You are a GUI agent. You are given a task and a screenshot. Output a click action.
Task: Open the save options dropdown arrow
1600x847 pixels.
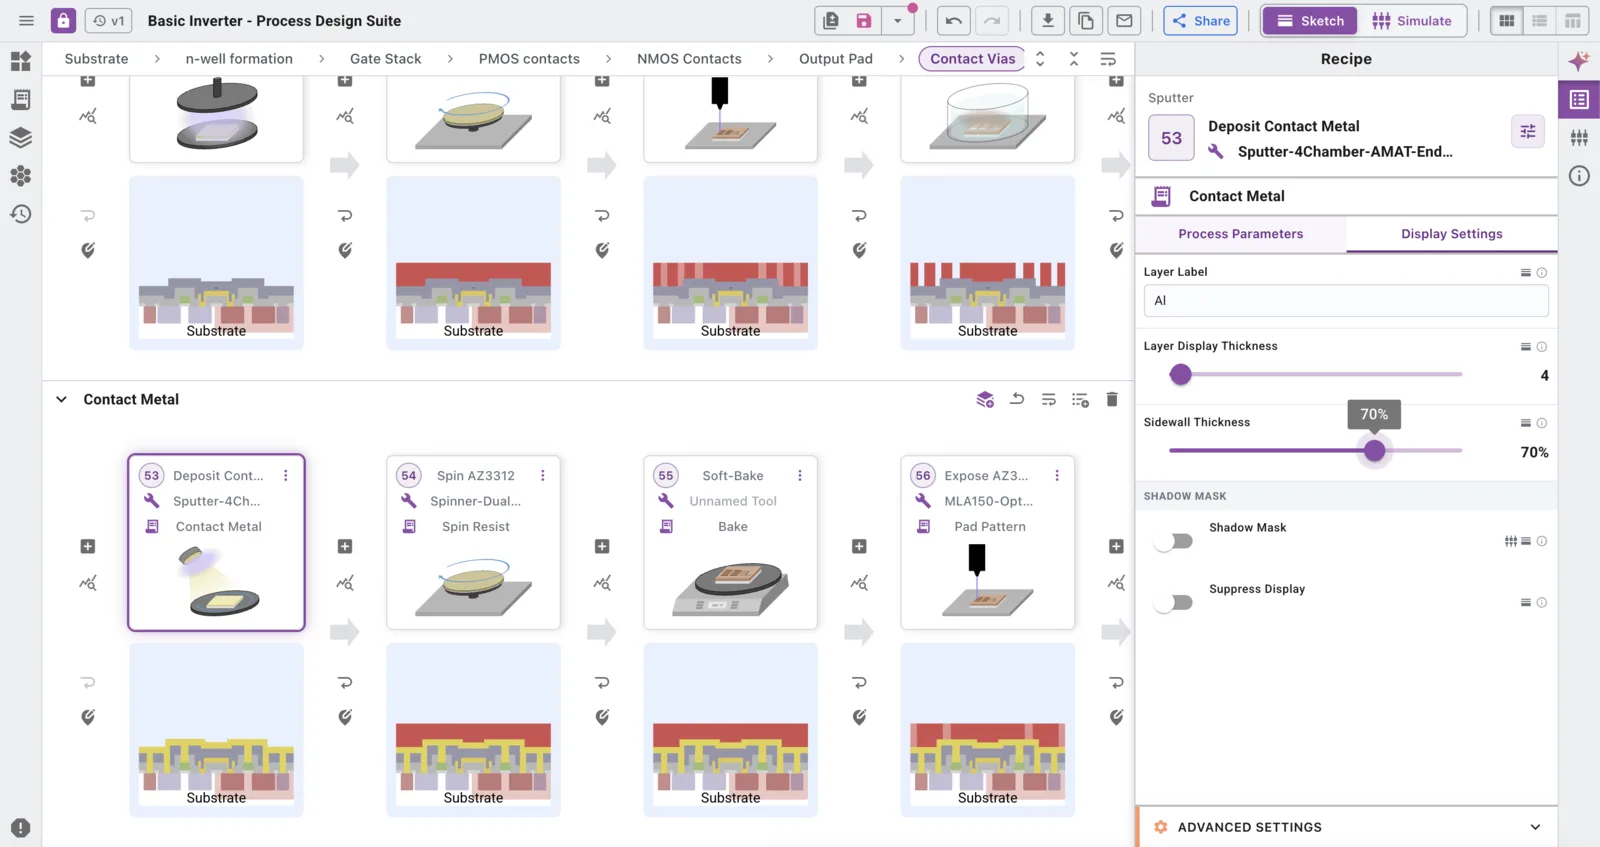pos(898,21)
